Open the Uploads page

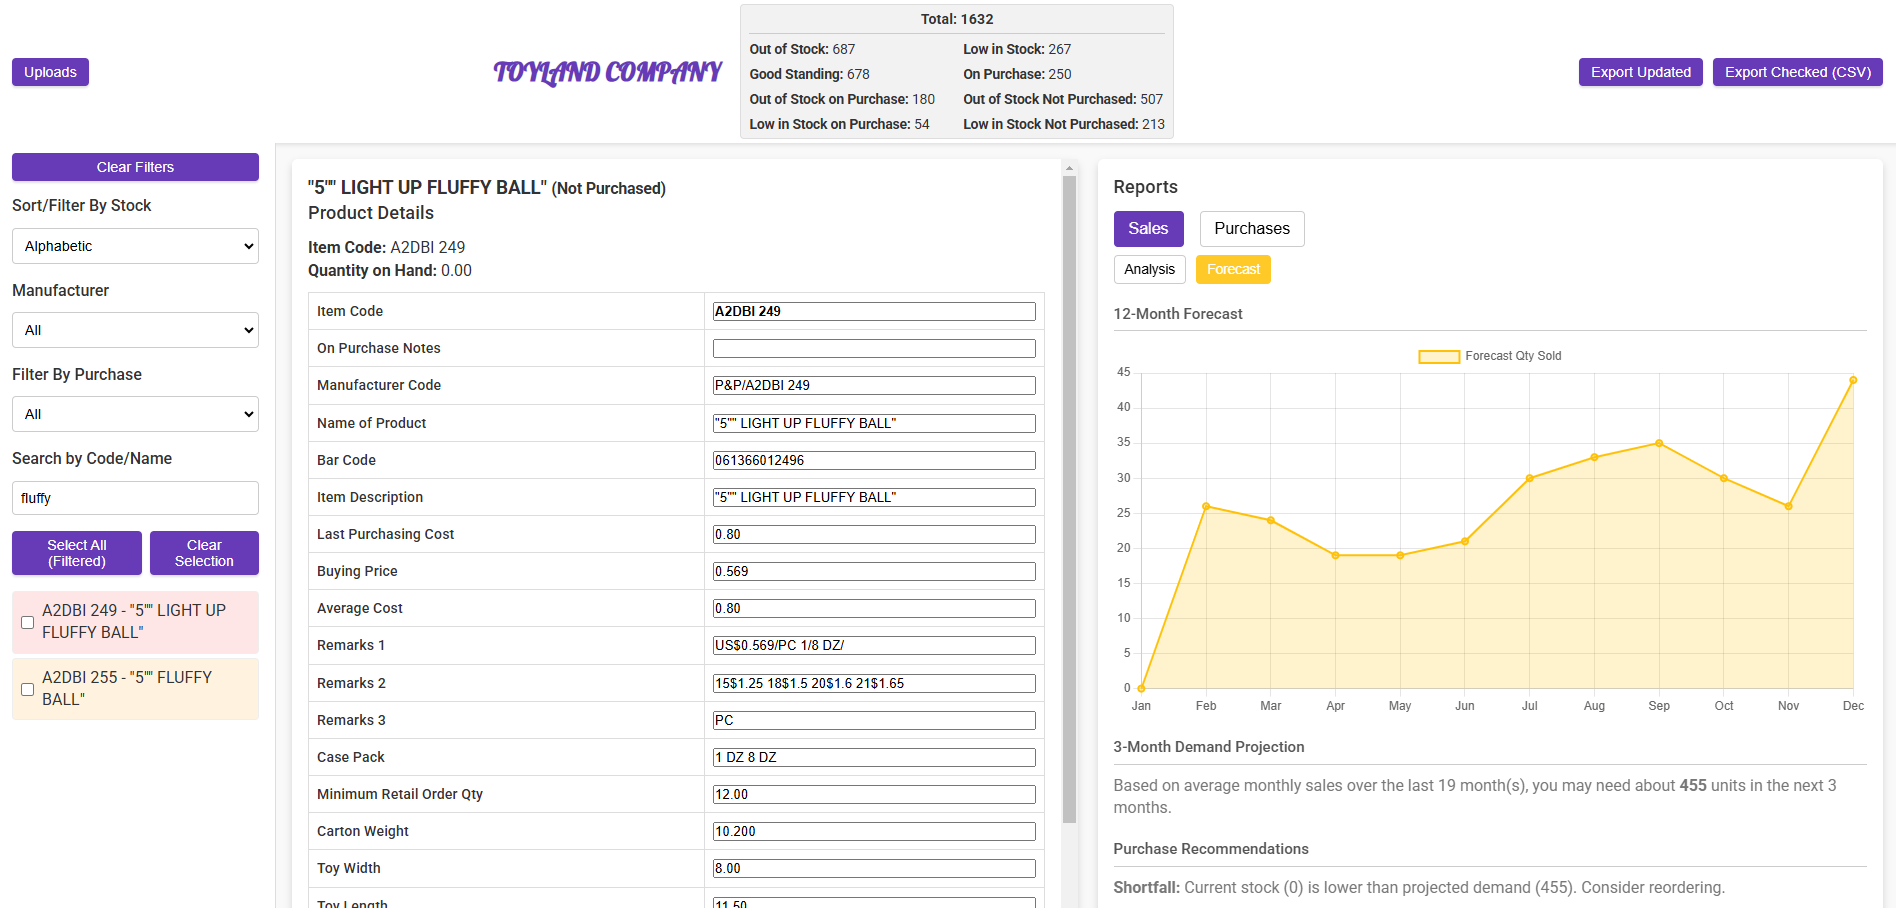click(50, 72)
